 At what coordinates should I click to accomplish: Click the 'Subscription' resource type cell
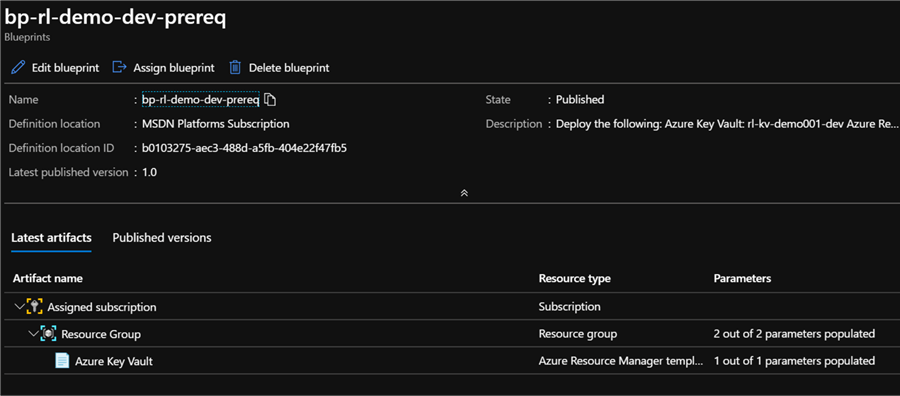[569, 307]
